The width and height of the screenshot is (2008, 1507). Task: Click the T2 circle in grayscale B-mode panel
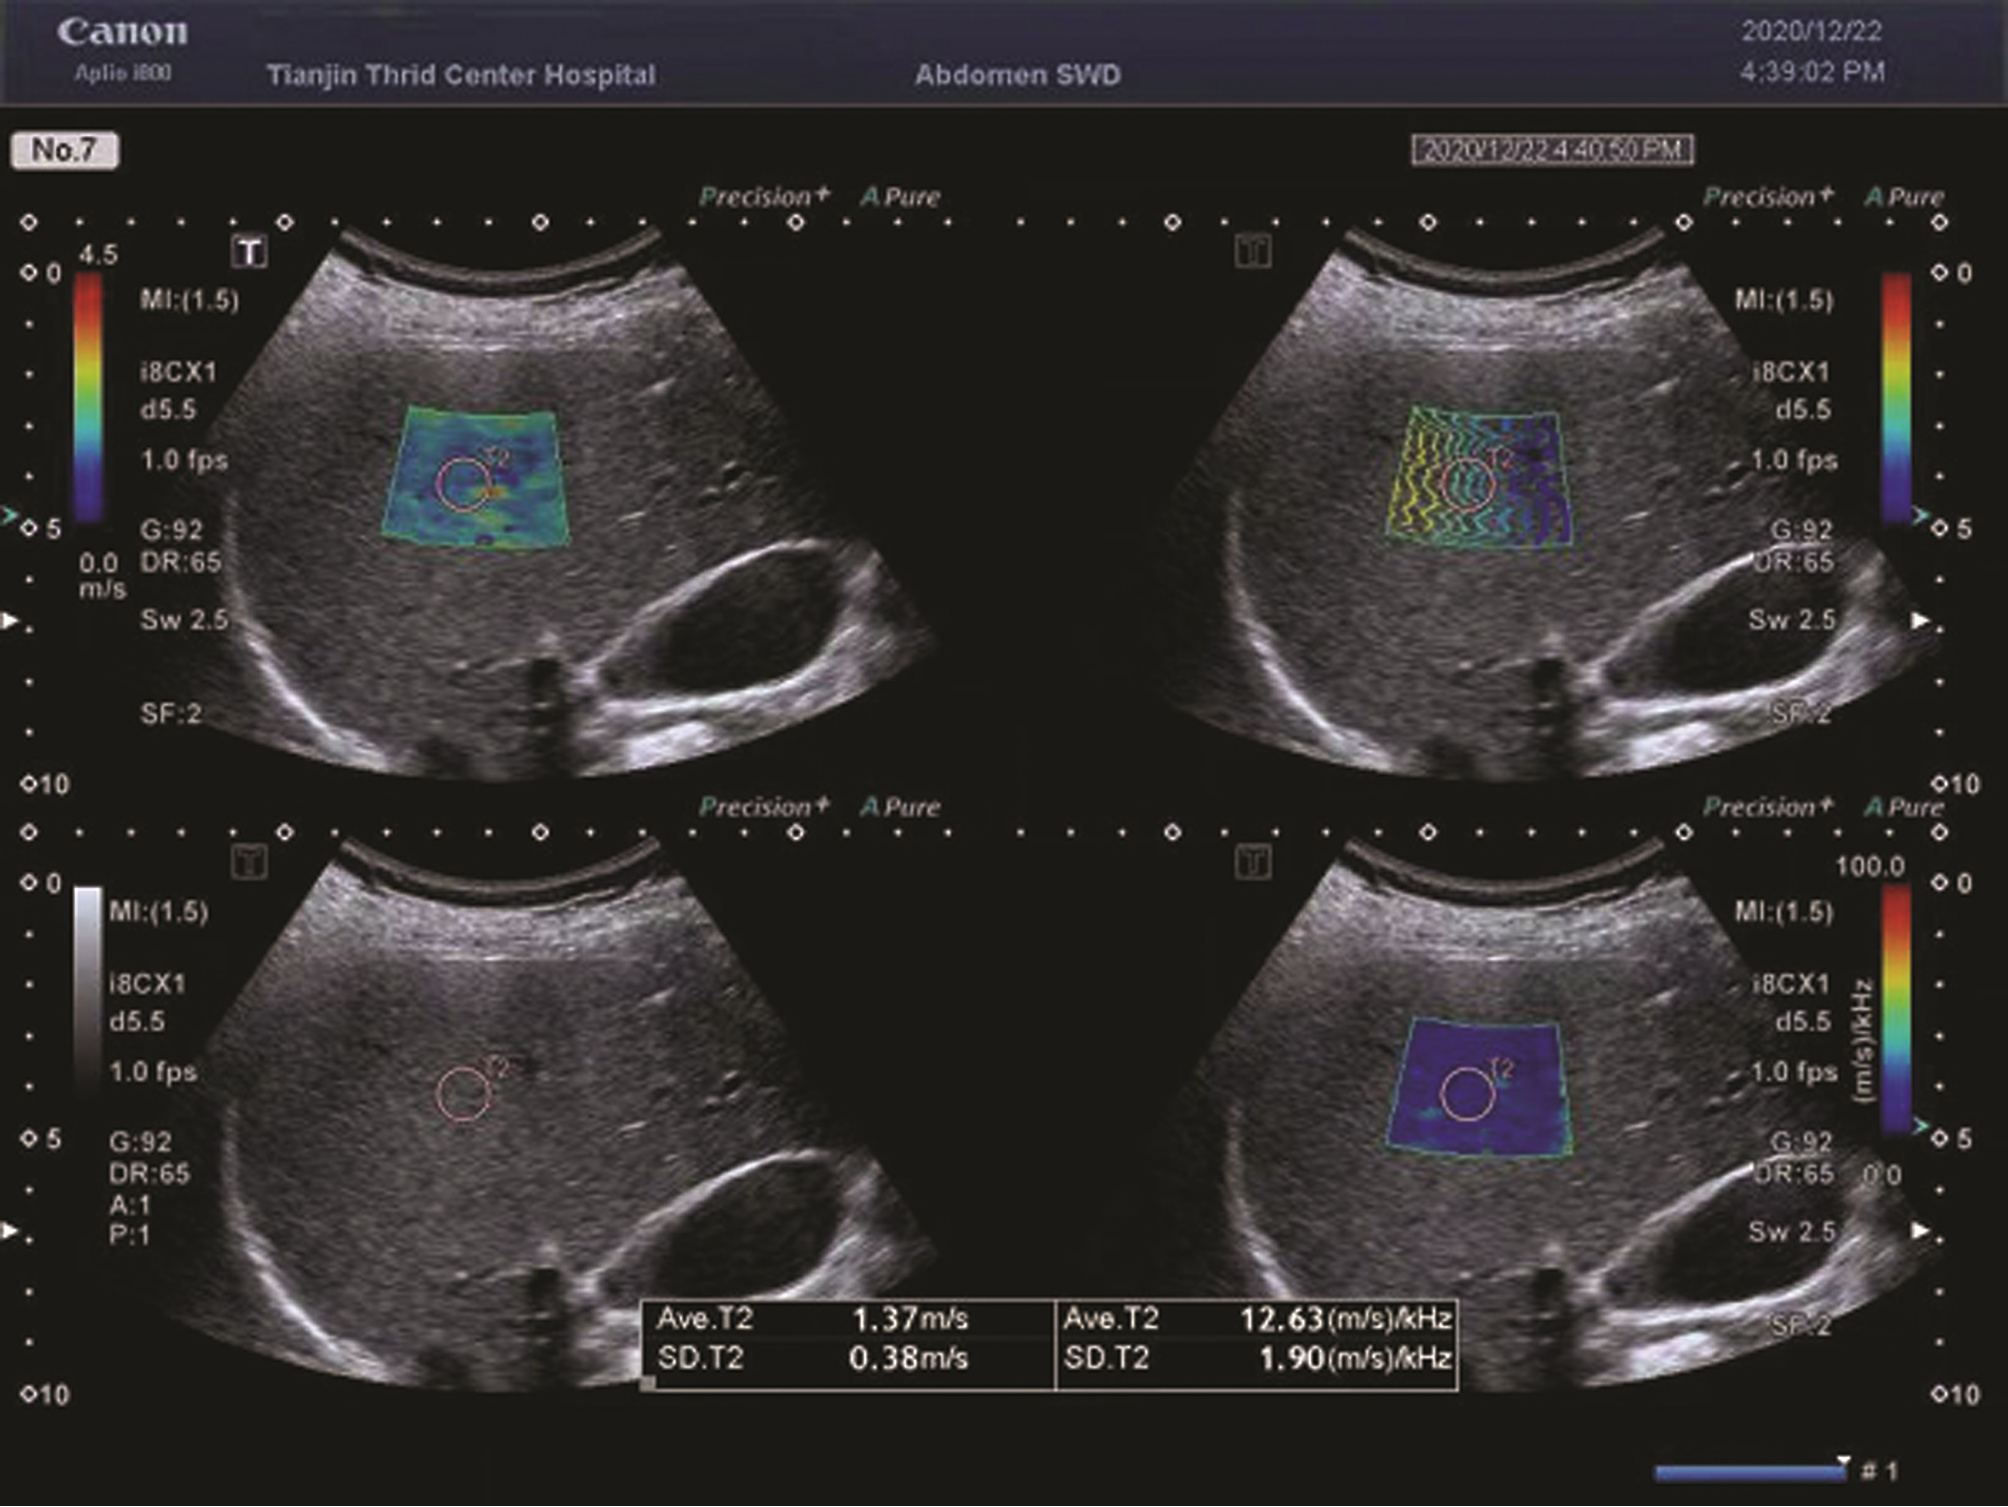click(x=464, y=1093)
